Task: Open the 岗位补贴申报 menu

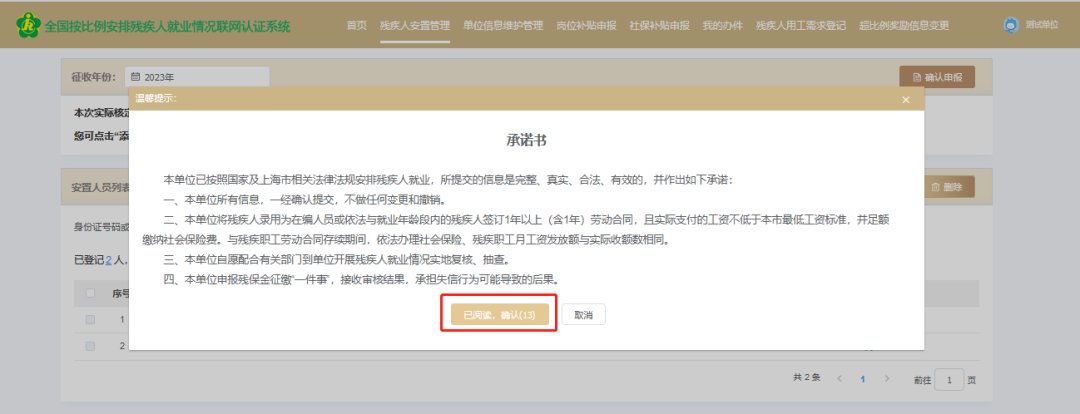Action: (586, 25)
